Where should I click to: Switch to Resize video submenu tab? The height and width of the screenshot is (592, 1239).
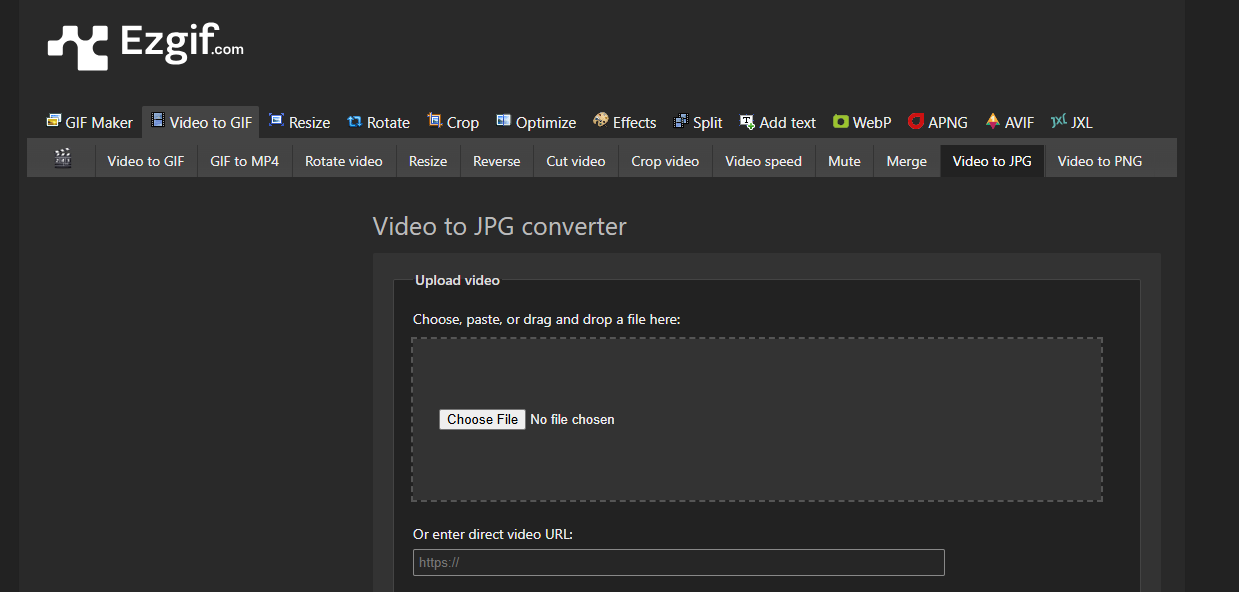tap(428, 161)
